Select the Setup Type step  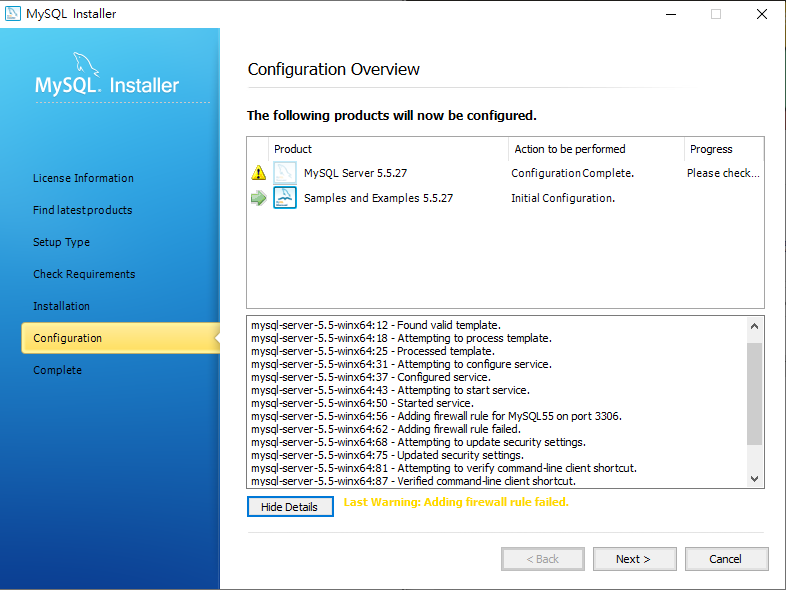[61, 242]
